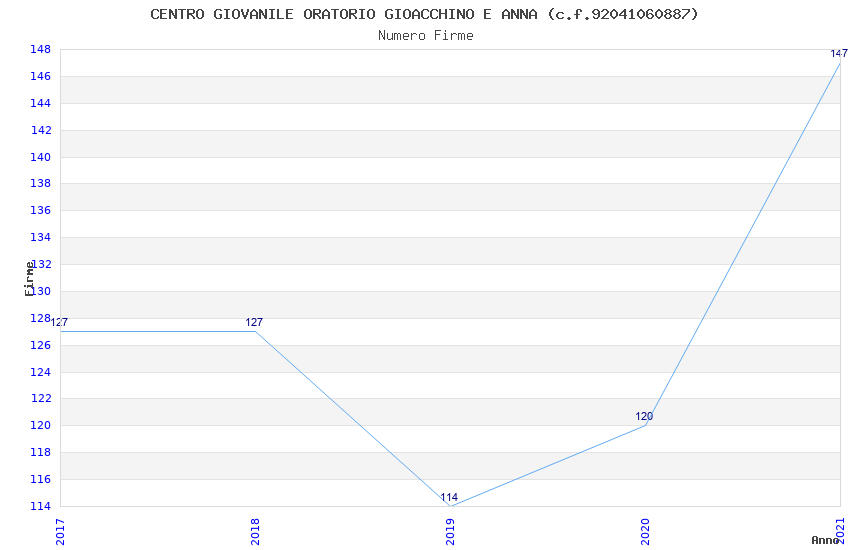
Task: Click the y-axis tick value 138
Action: [x=40, y=183]
